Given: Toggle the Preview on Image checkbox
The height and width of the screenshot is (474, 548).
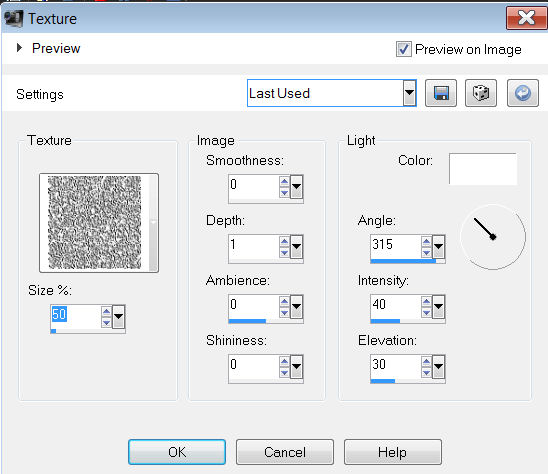Looking at the screenshot, I should point(403,49).
